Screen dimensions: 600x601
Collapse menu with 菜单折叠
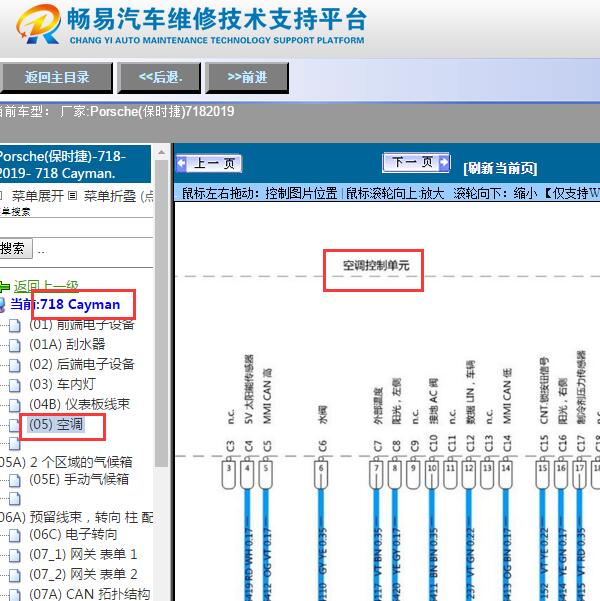pos(110,196)
